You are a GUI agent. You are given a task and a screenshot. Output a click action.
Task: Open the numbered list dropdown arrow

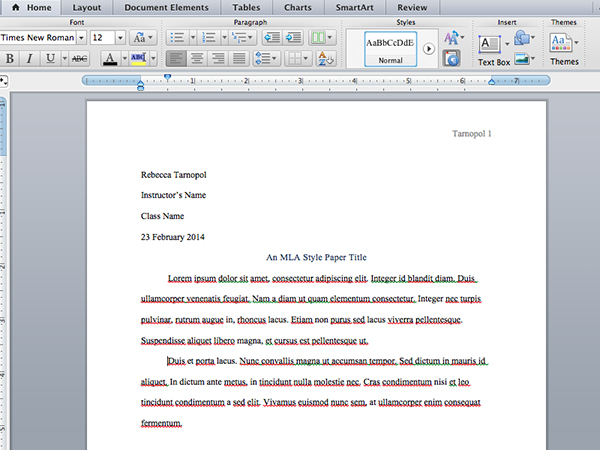point(224,38)
